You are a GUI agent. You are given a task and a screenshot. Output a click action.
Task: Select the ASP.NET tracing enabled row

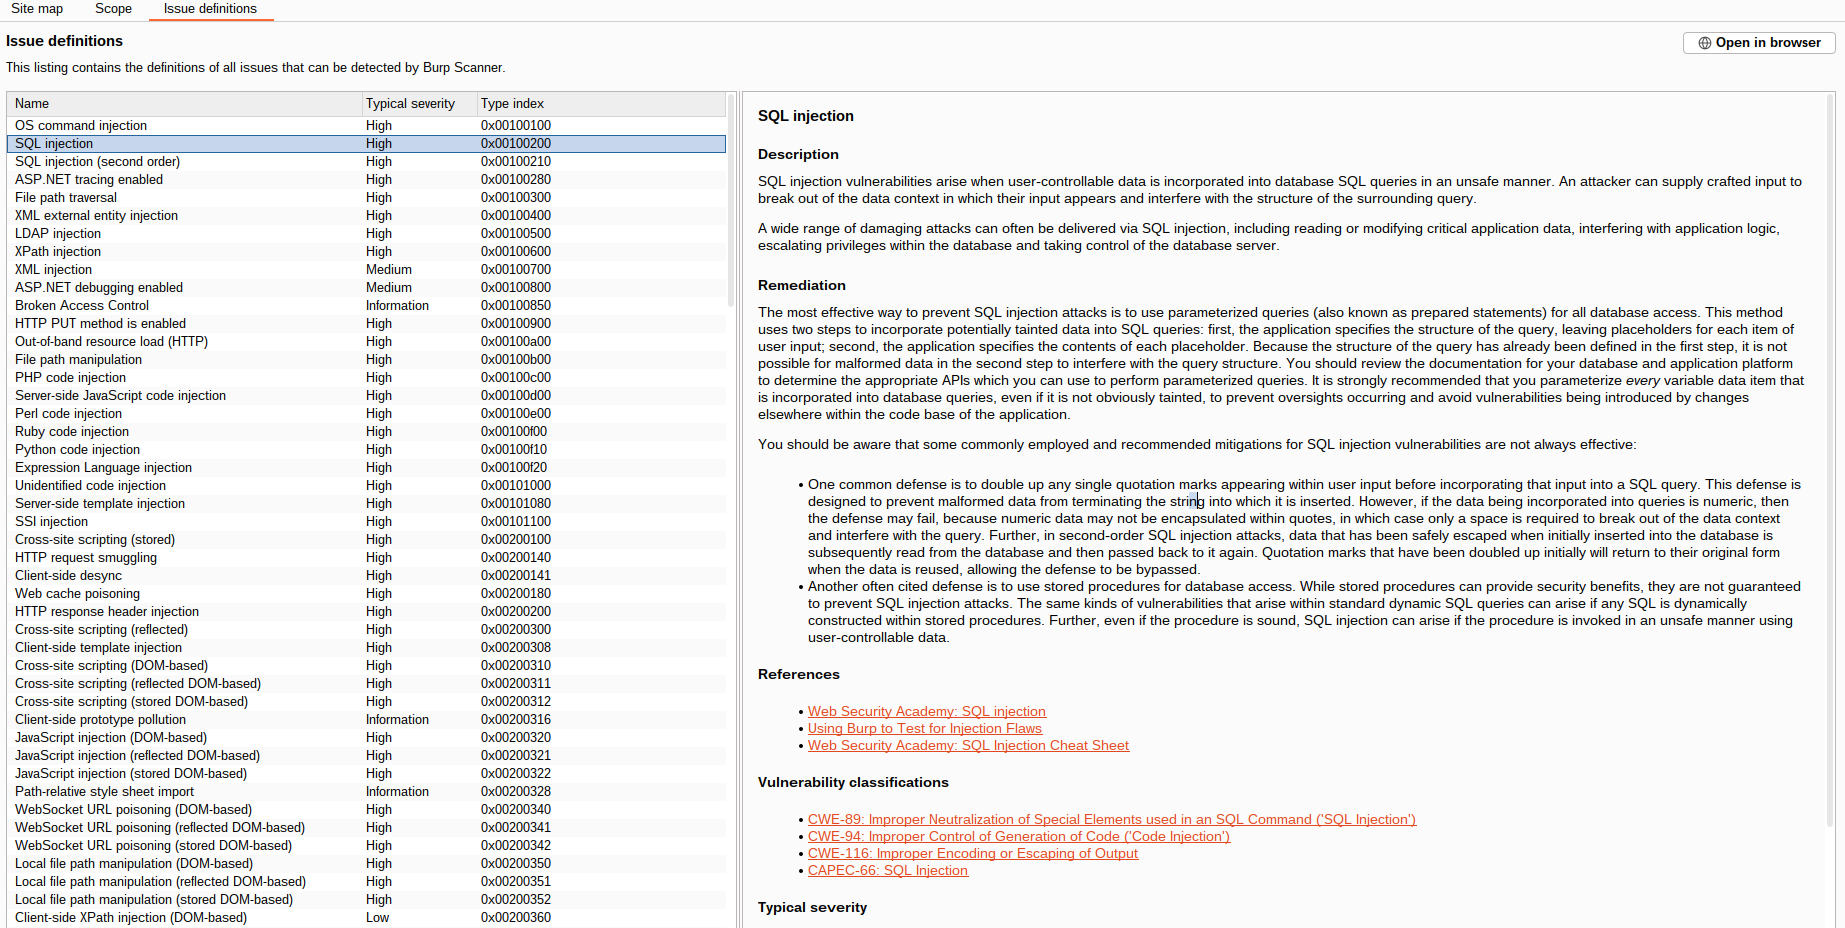coord(366,180)
